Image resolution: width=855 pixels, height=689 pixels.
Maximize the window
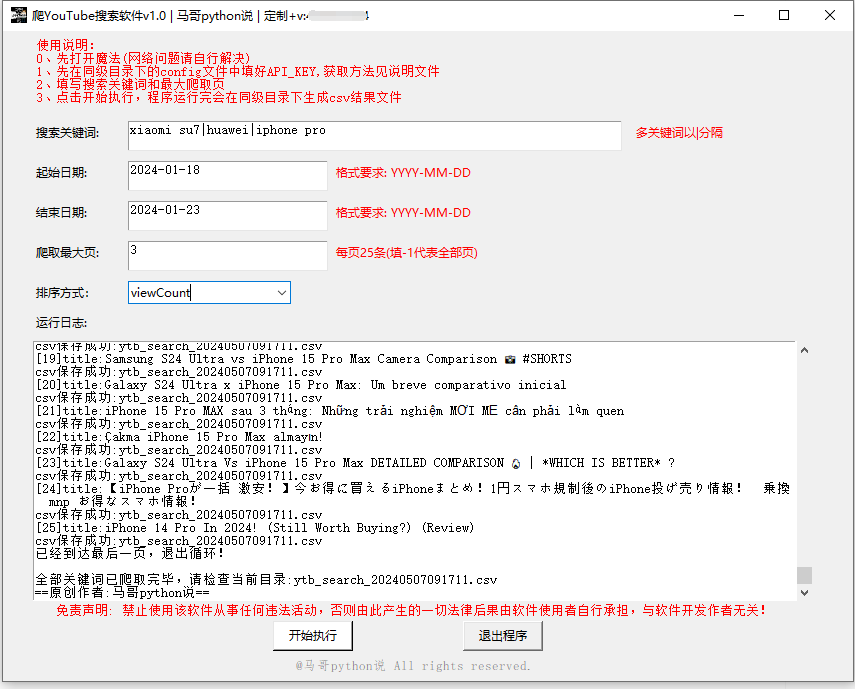pyautogui.click(x=784, y=15)
